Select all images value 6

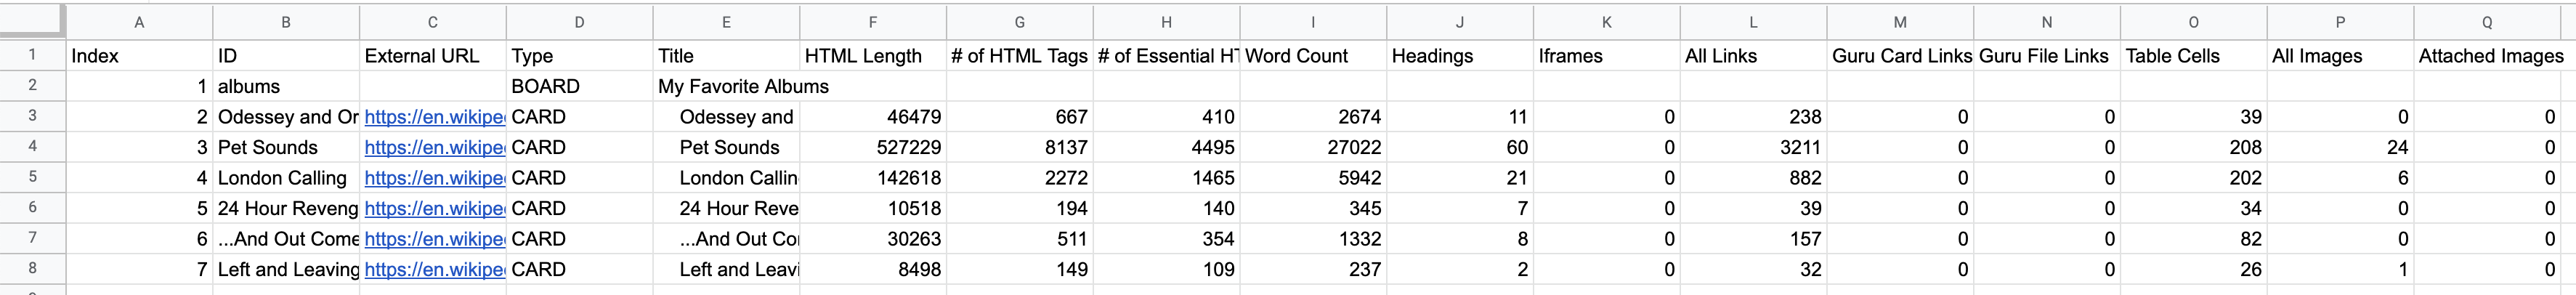pos(2340,178)
